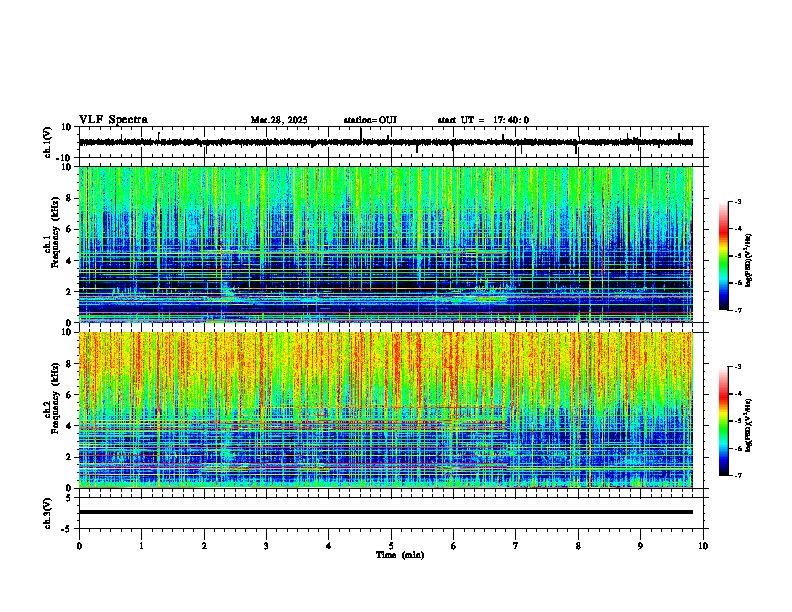The width and height of the screenshot is (792, 612).
Task: Click time-axis tick label "7"
Action: point(516,546)
